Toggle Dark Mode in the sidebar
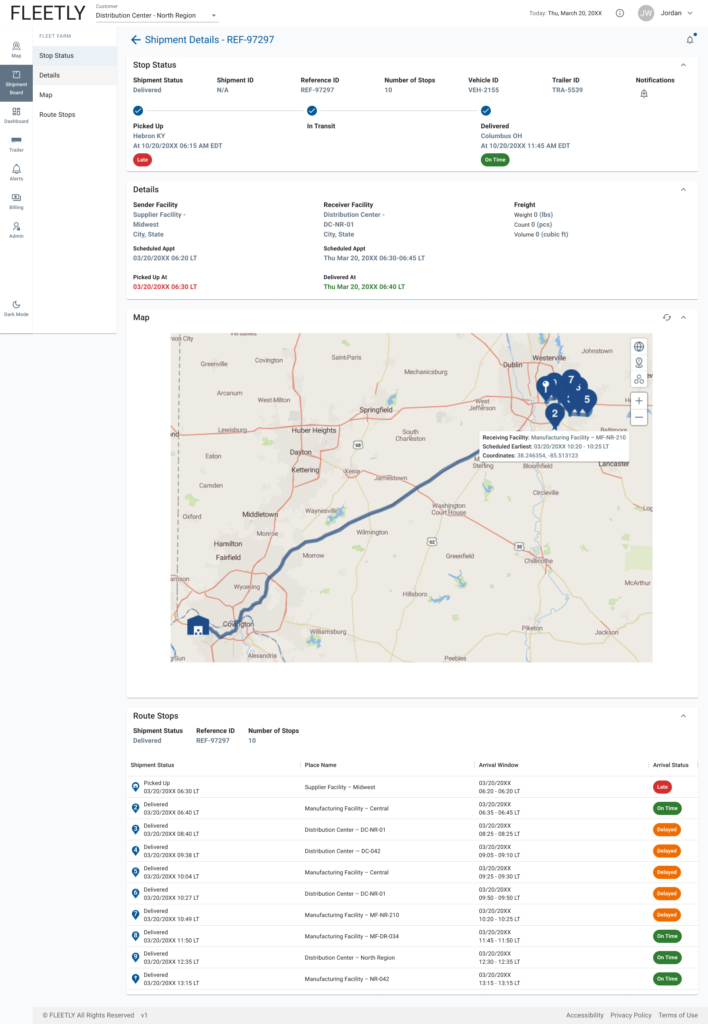This screenshot has height=1024, width=708. (x=16, y=308)
